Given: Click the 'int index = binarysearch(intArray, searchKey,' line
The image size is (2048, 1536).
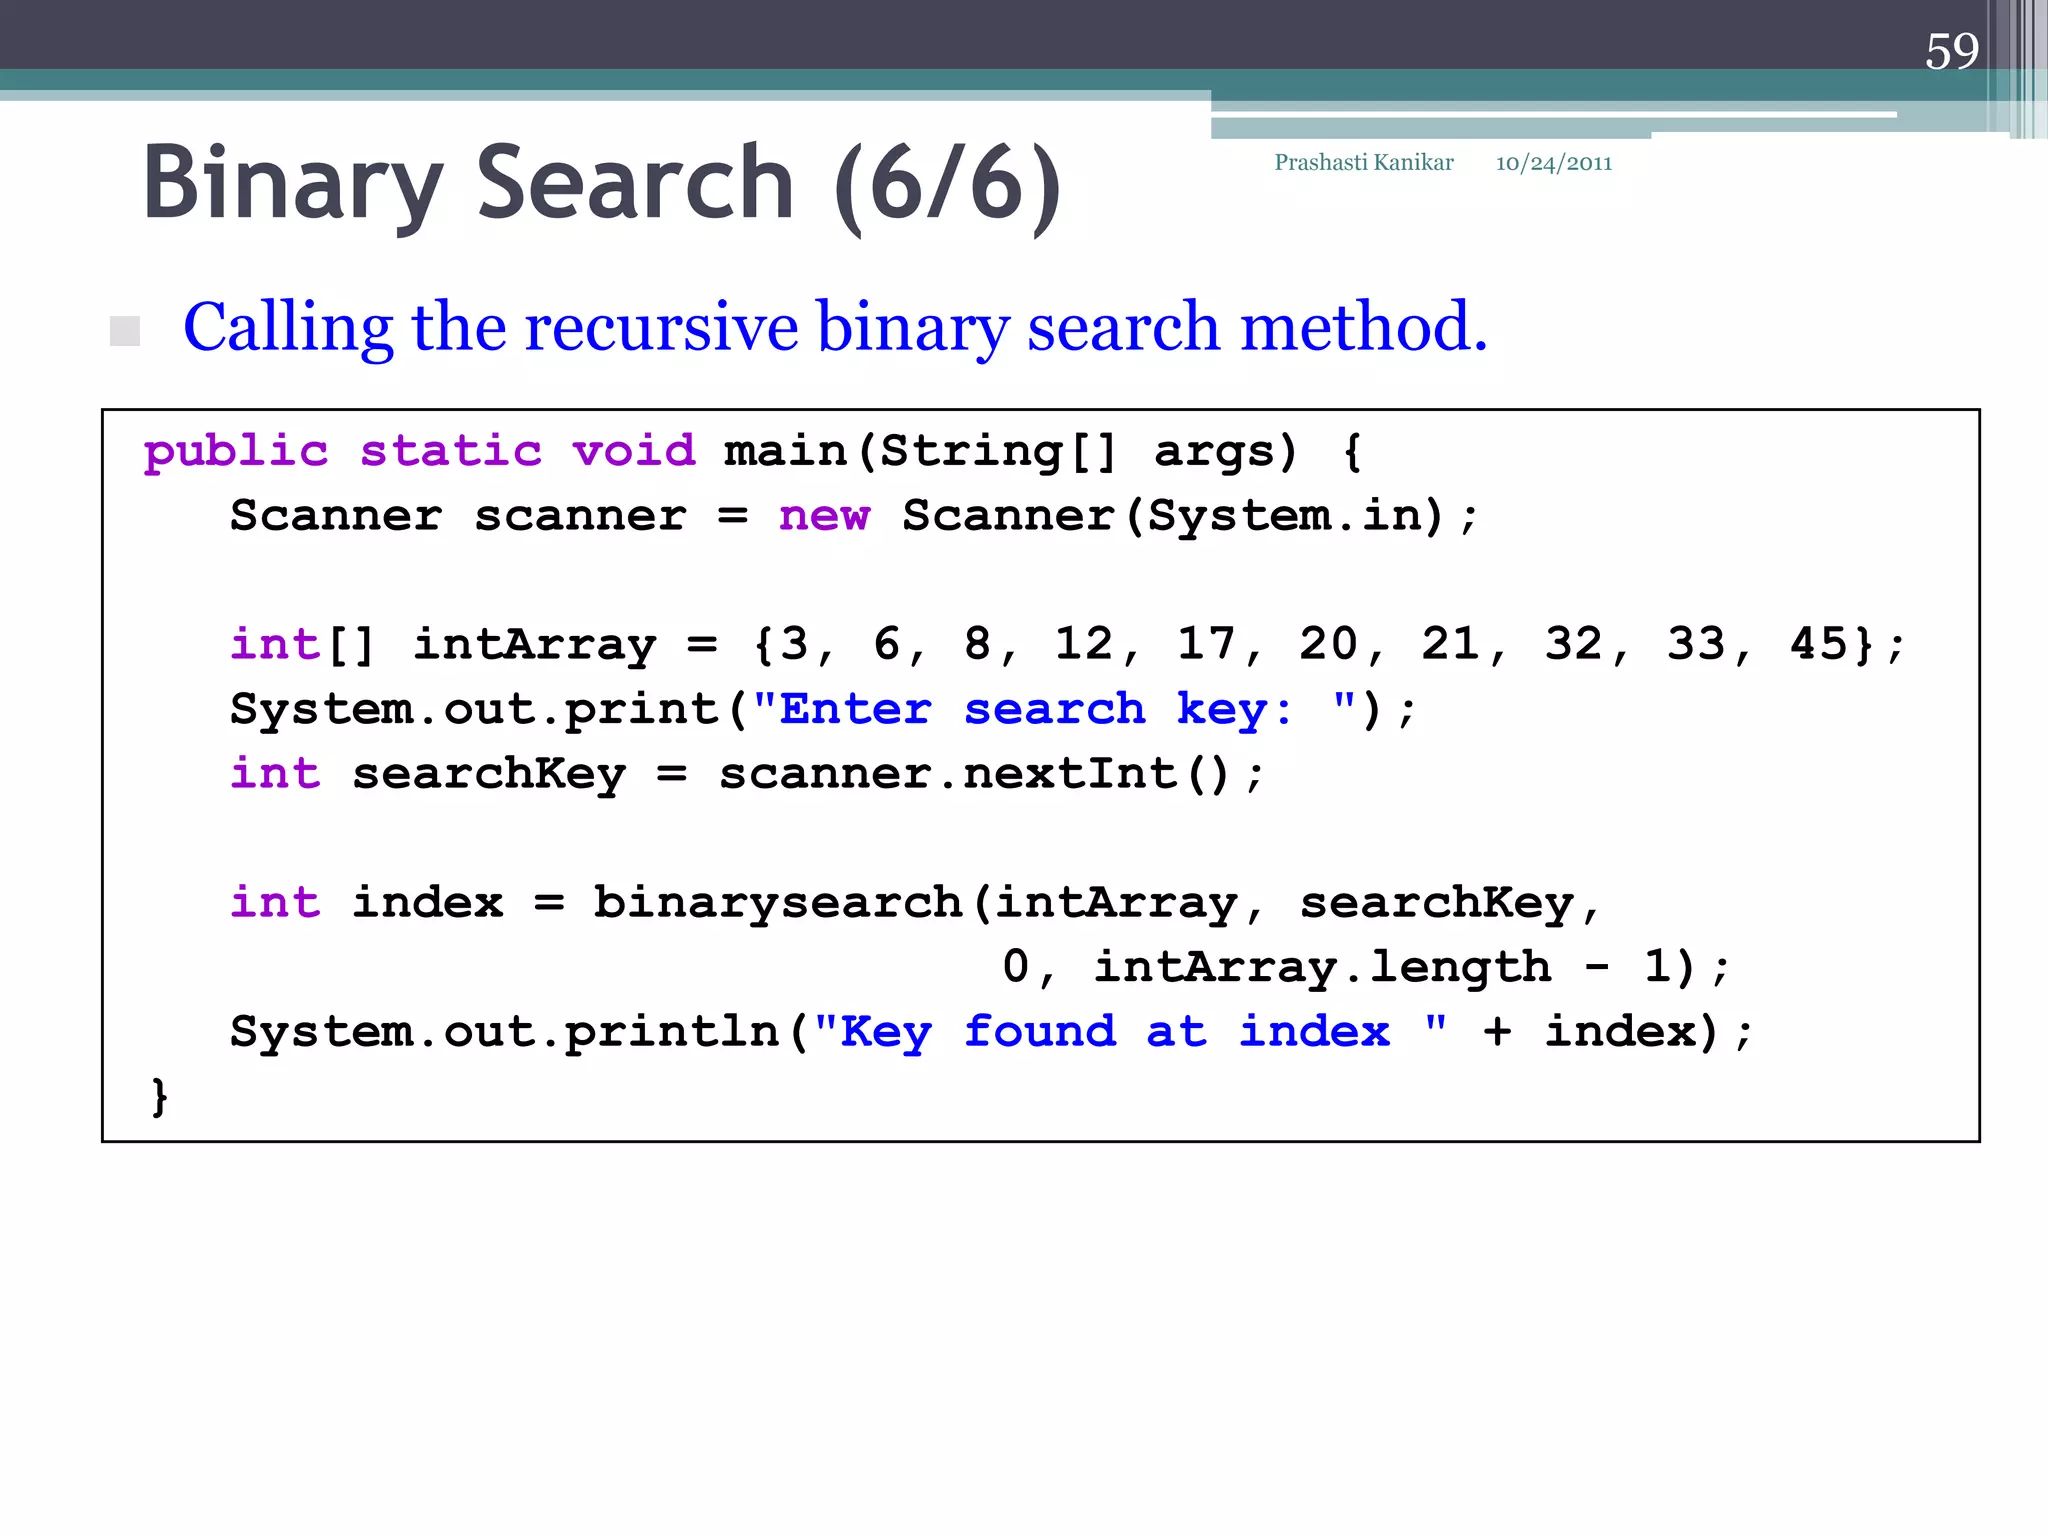Looking at the screenshot, I should pos(914,903).
